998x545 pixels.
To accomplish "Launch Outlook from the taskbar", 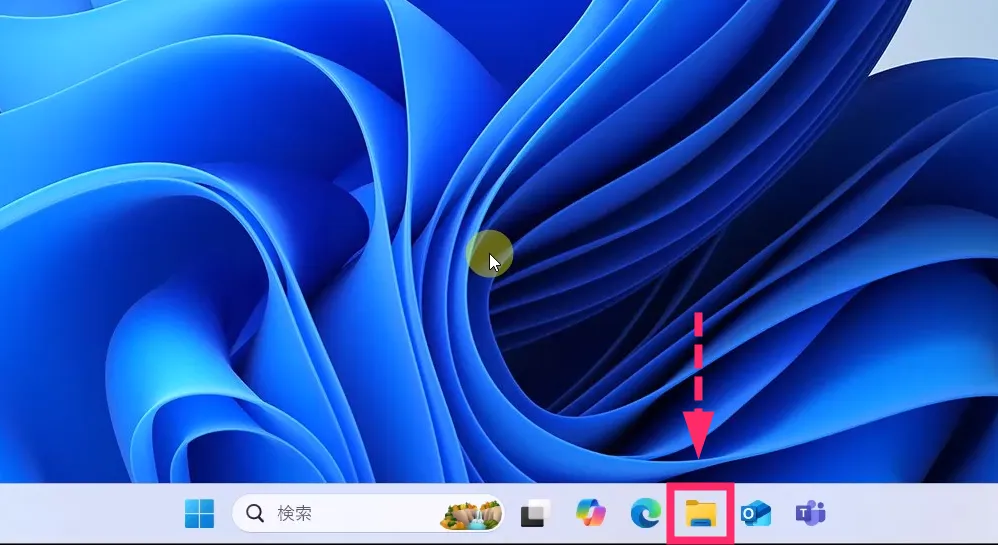I will (x=755, y=514).
